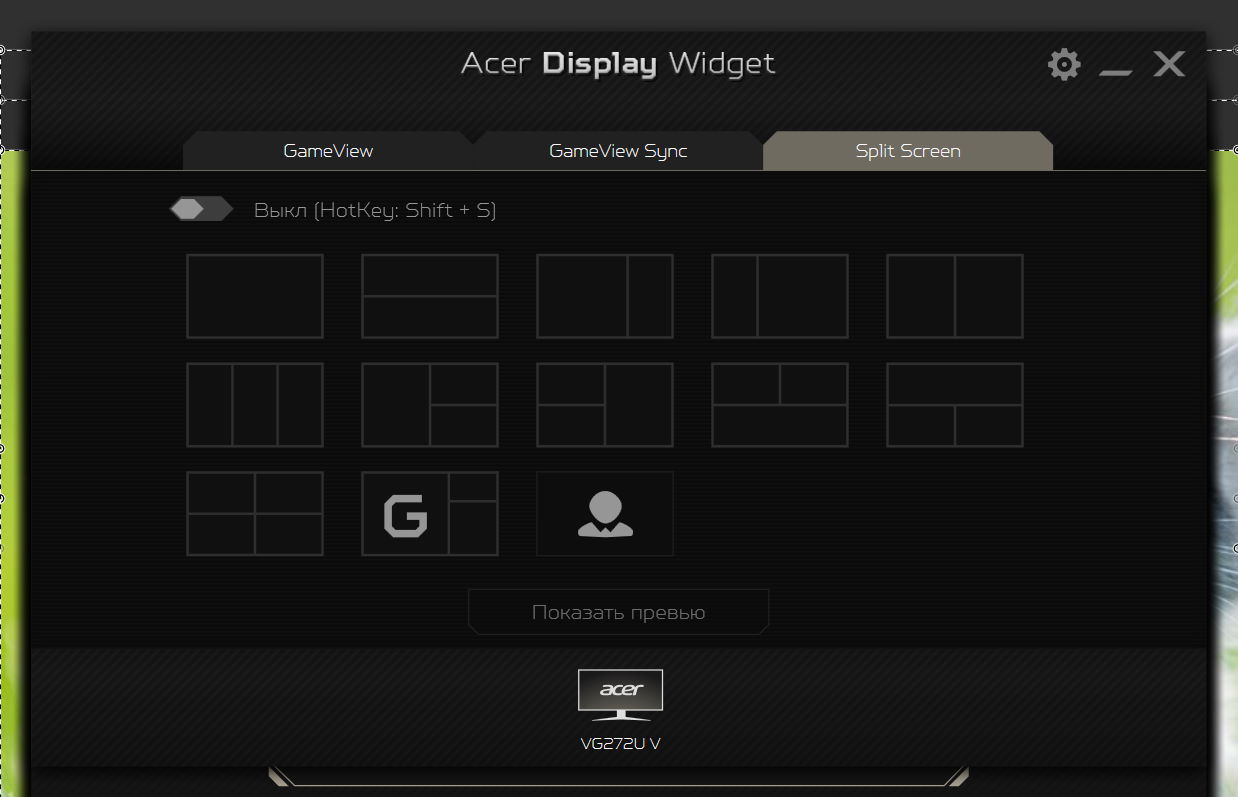Viewport: 1238px width, 797px height.
Task: Open settings with the gear icon
Action: tap(1064, 65)
